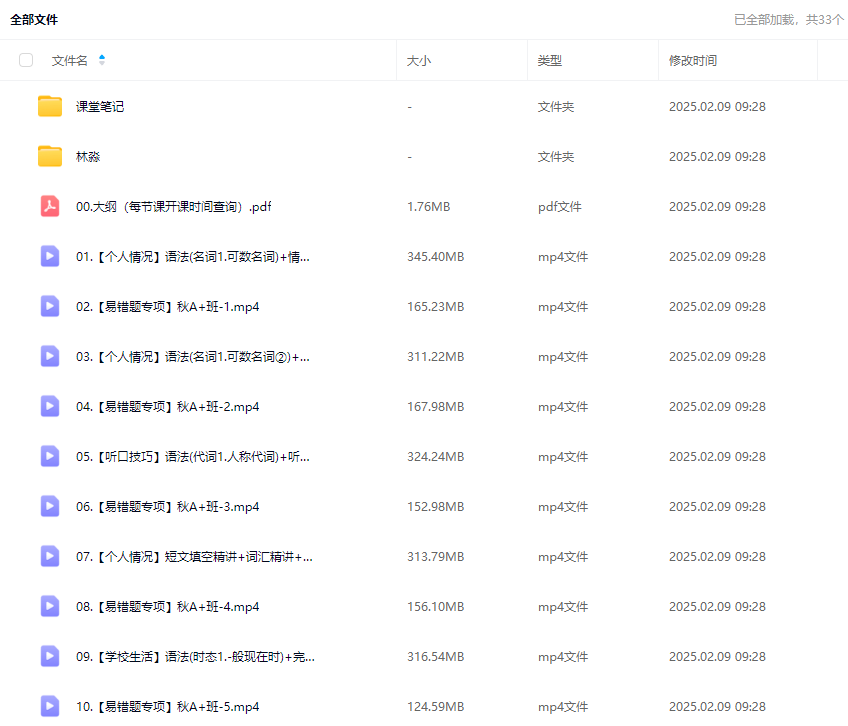Image resolution: width=848 pixels, height=726 pixels.
Task: Click the 类型 column header
Action: (x=549, y=60)
